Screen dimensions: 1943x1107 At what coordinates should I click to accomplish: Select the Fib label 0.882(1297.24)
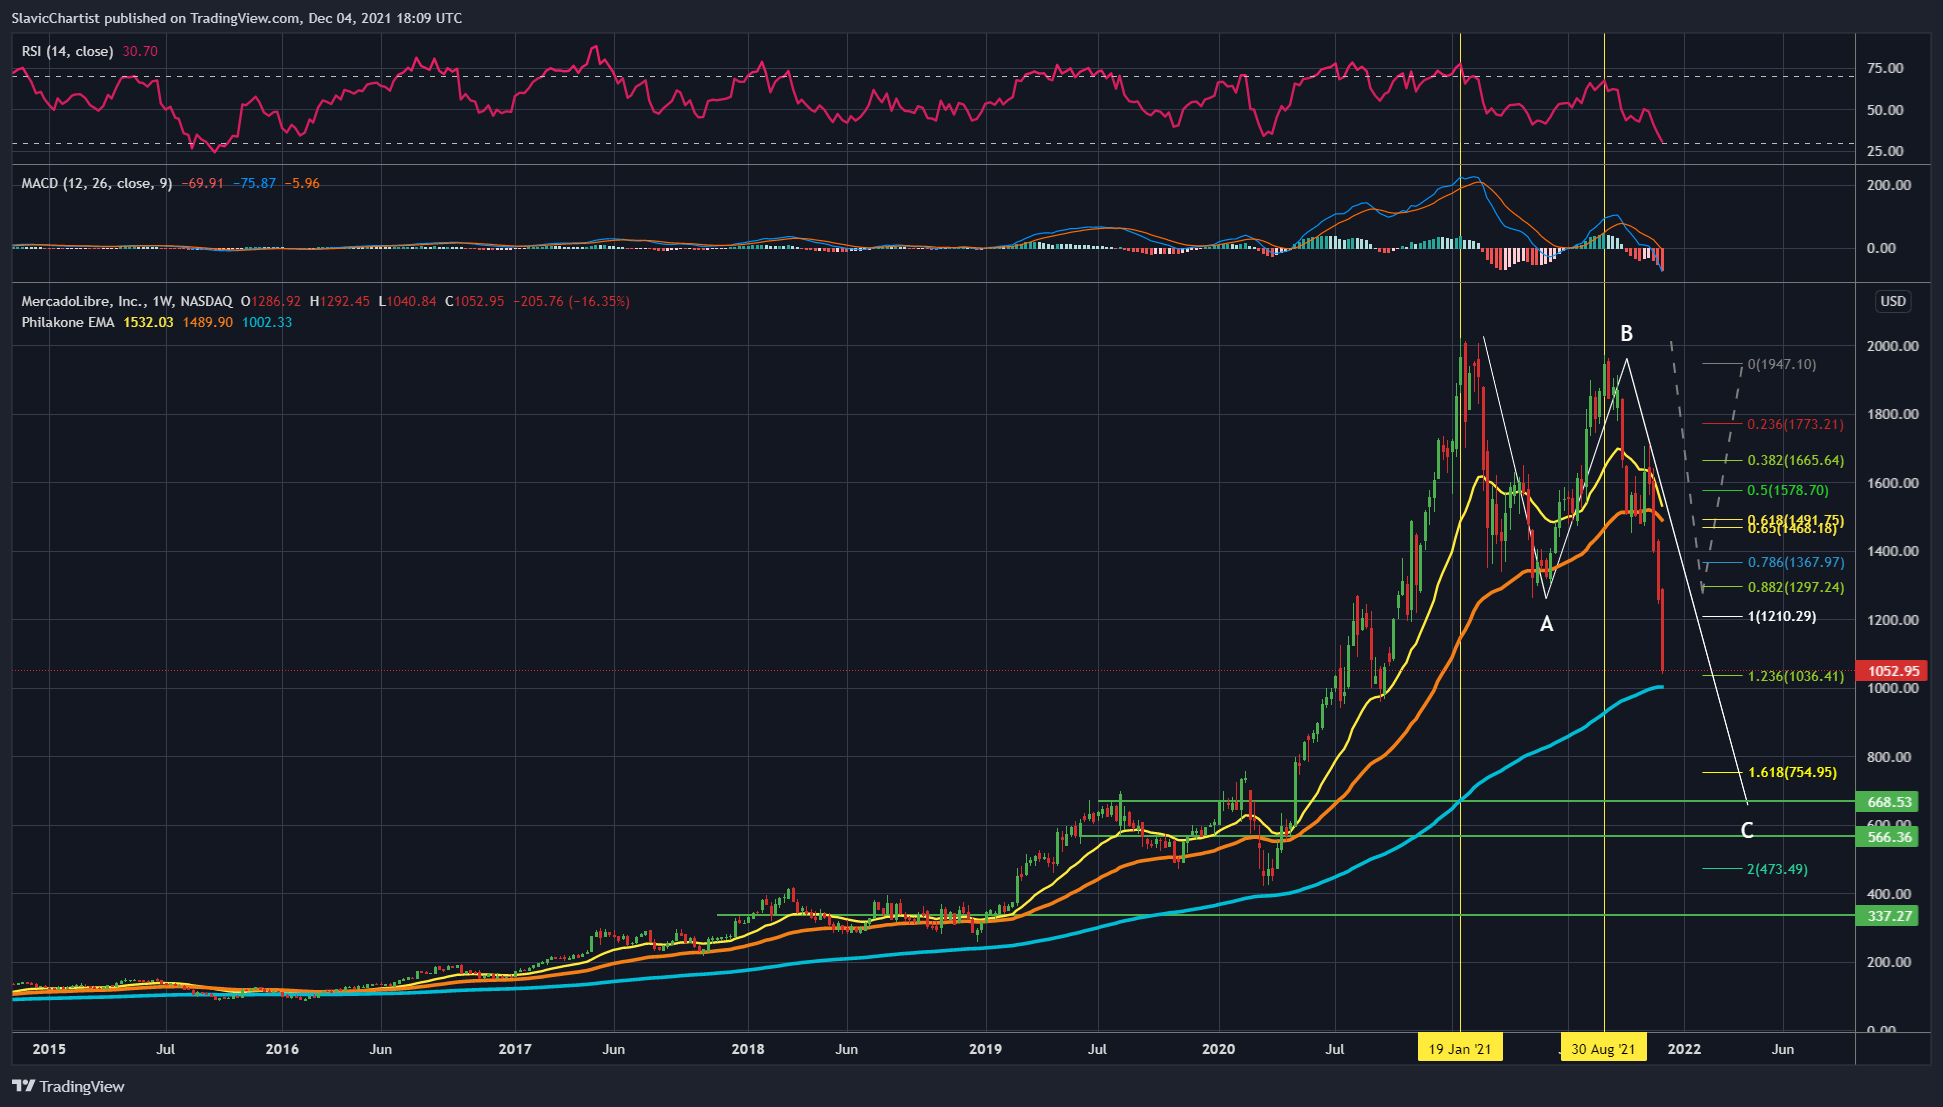[1795, 587]
